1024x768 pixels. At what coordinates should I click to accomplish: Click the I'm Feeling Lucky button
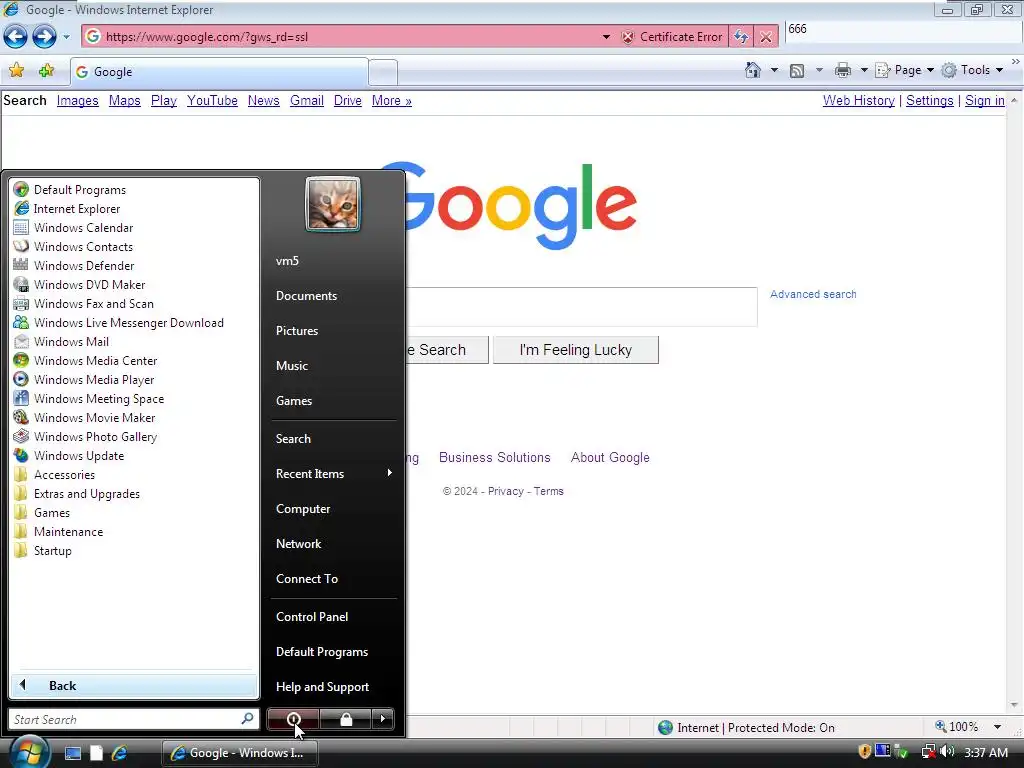point(575,350)
